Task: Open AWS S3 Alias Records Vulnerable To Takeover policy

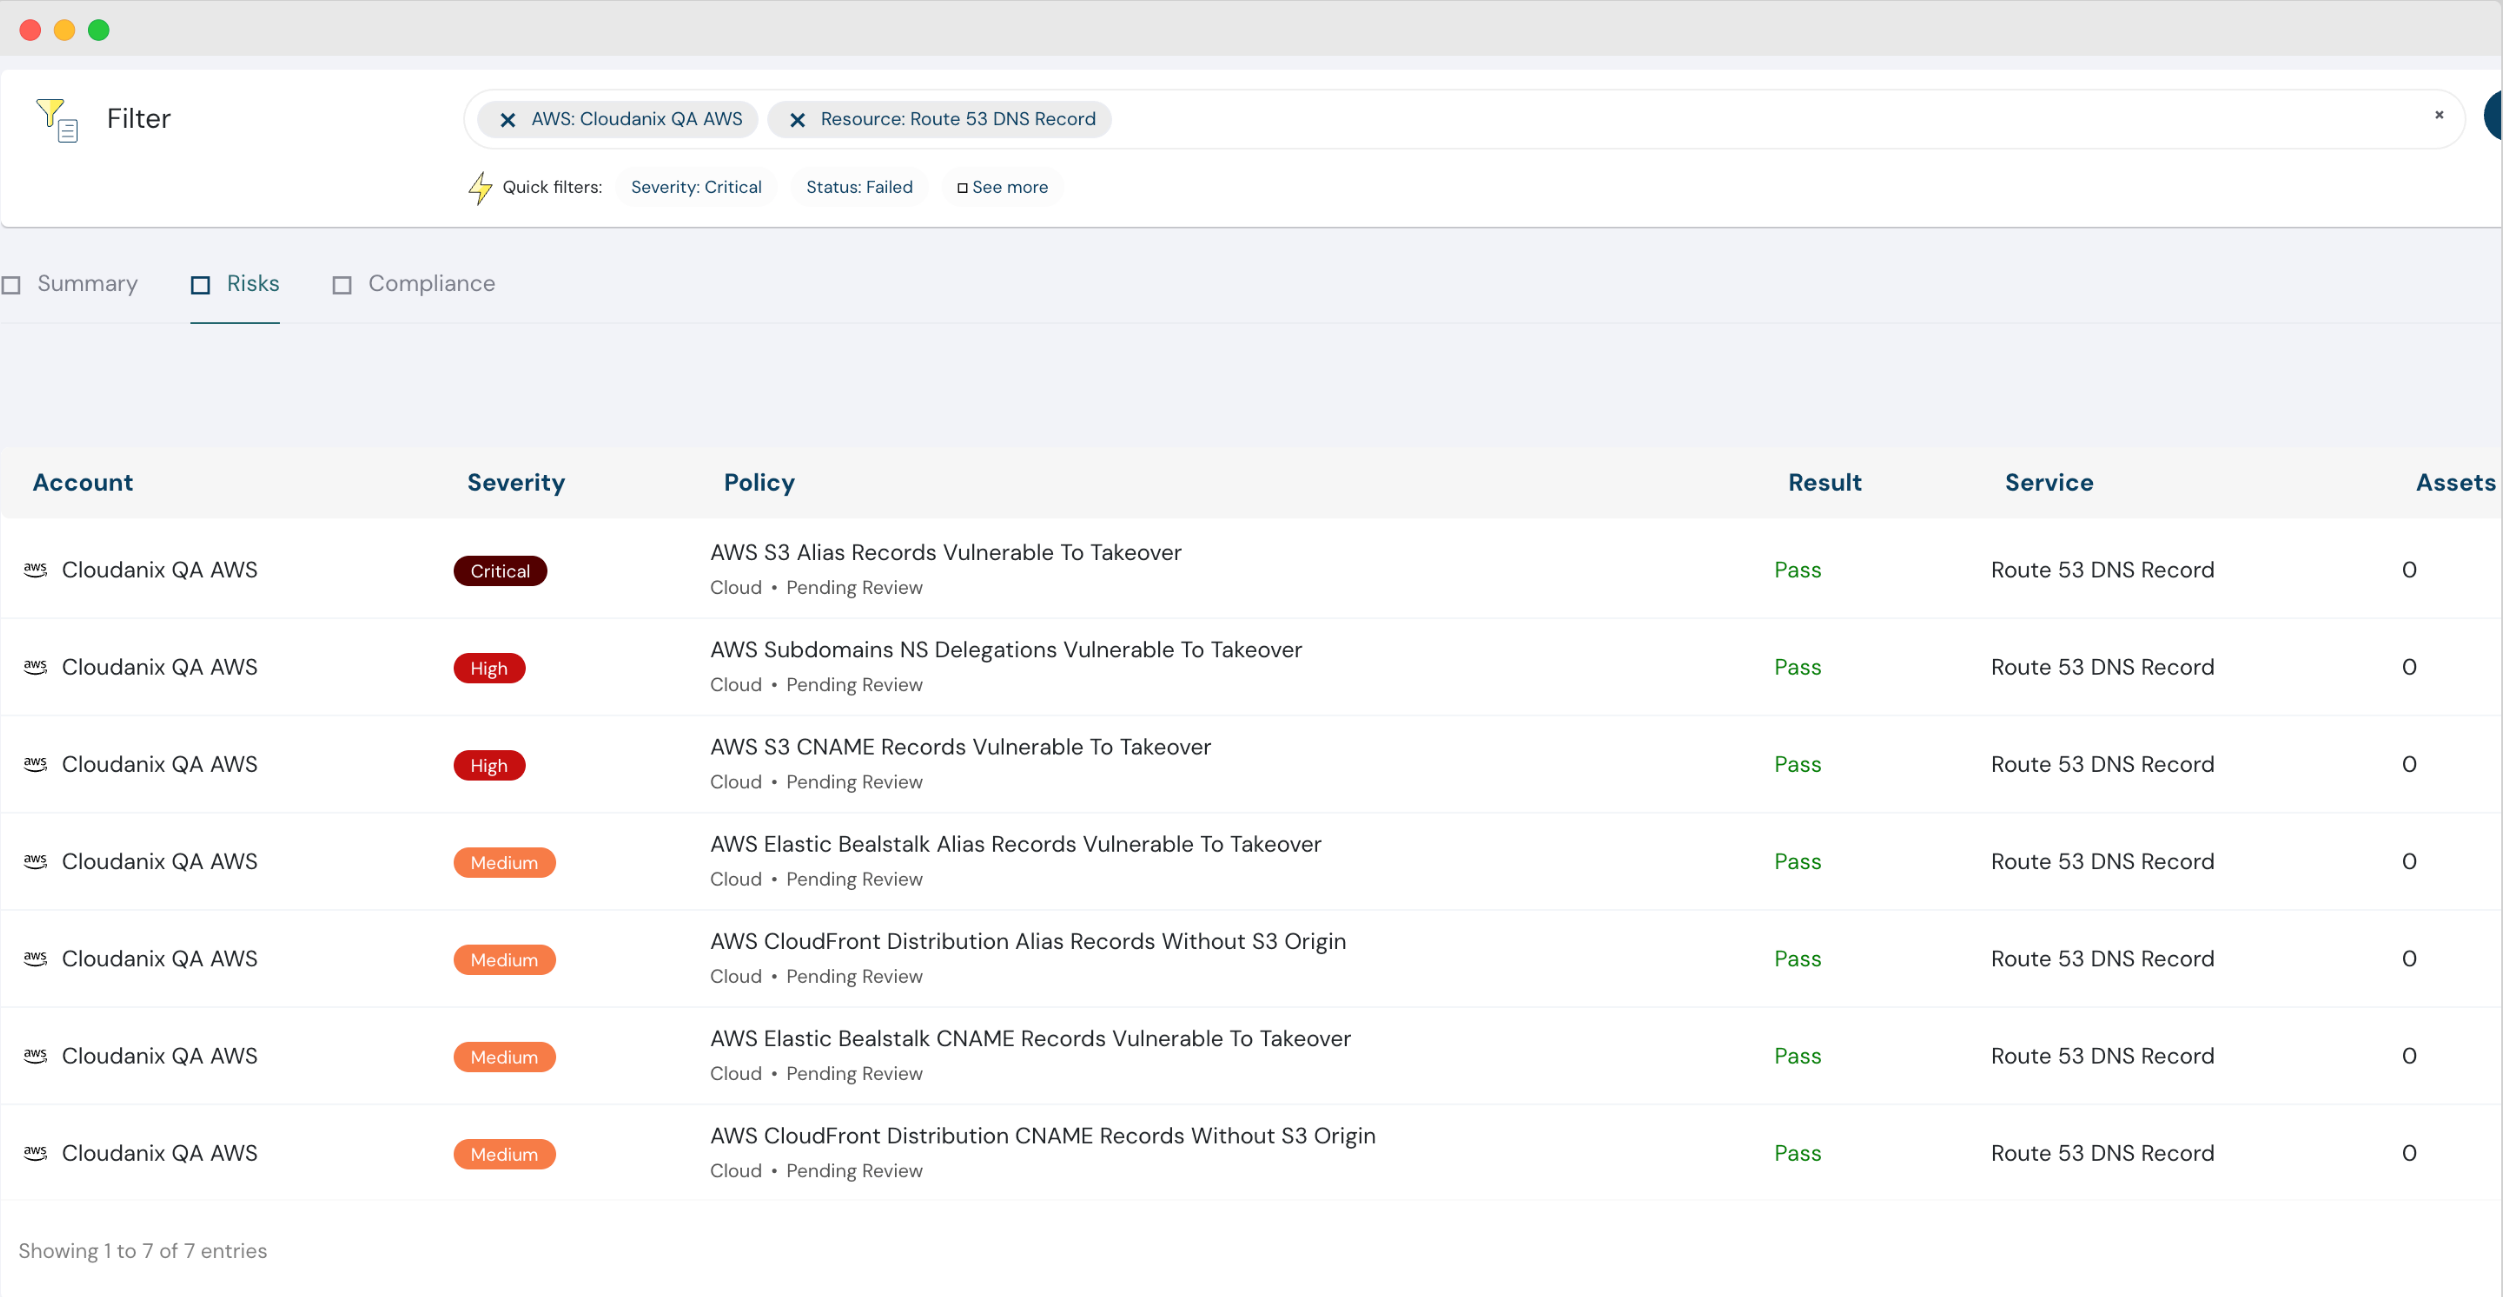Action: tap(945, 553)
